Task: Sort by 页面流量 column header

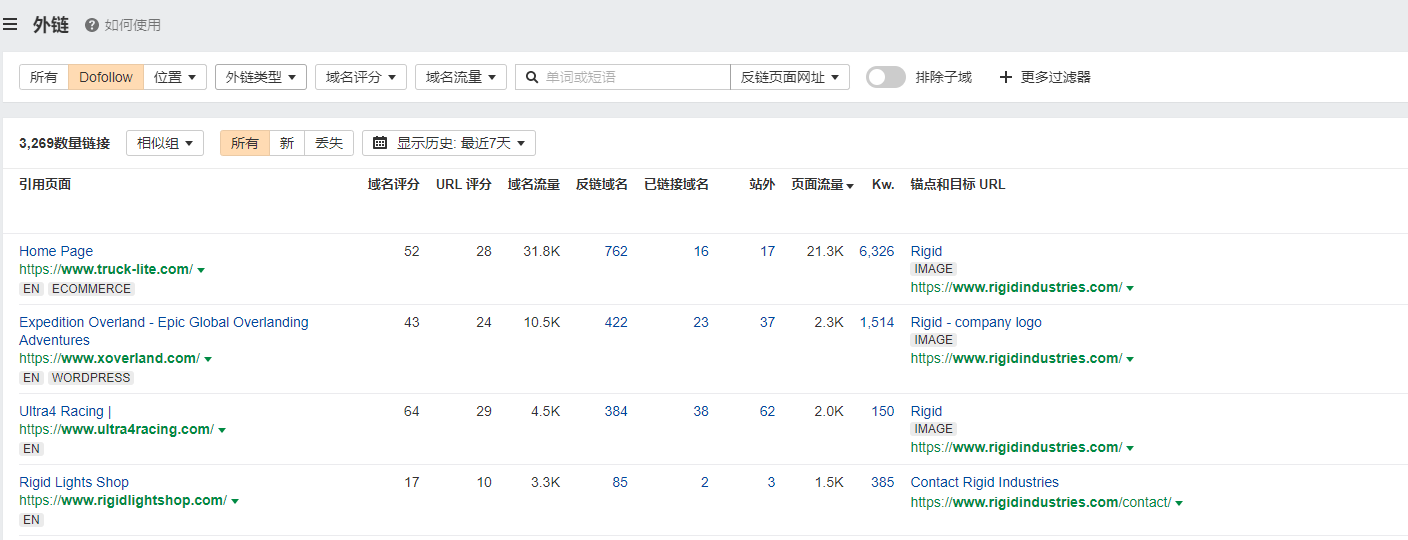Action: pyautogui.click(x=822, y=184)
